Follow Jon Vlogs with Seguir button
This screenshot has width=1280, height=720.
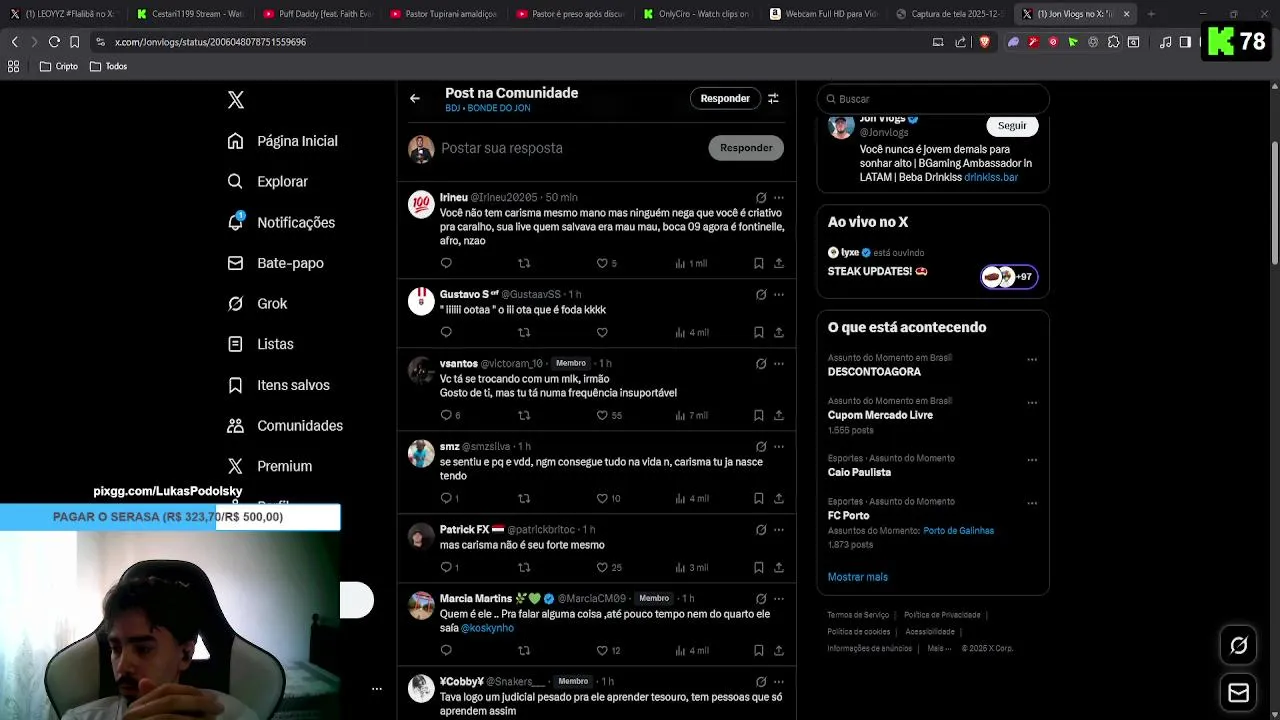pyautogui.click(x=1012, y=126)
